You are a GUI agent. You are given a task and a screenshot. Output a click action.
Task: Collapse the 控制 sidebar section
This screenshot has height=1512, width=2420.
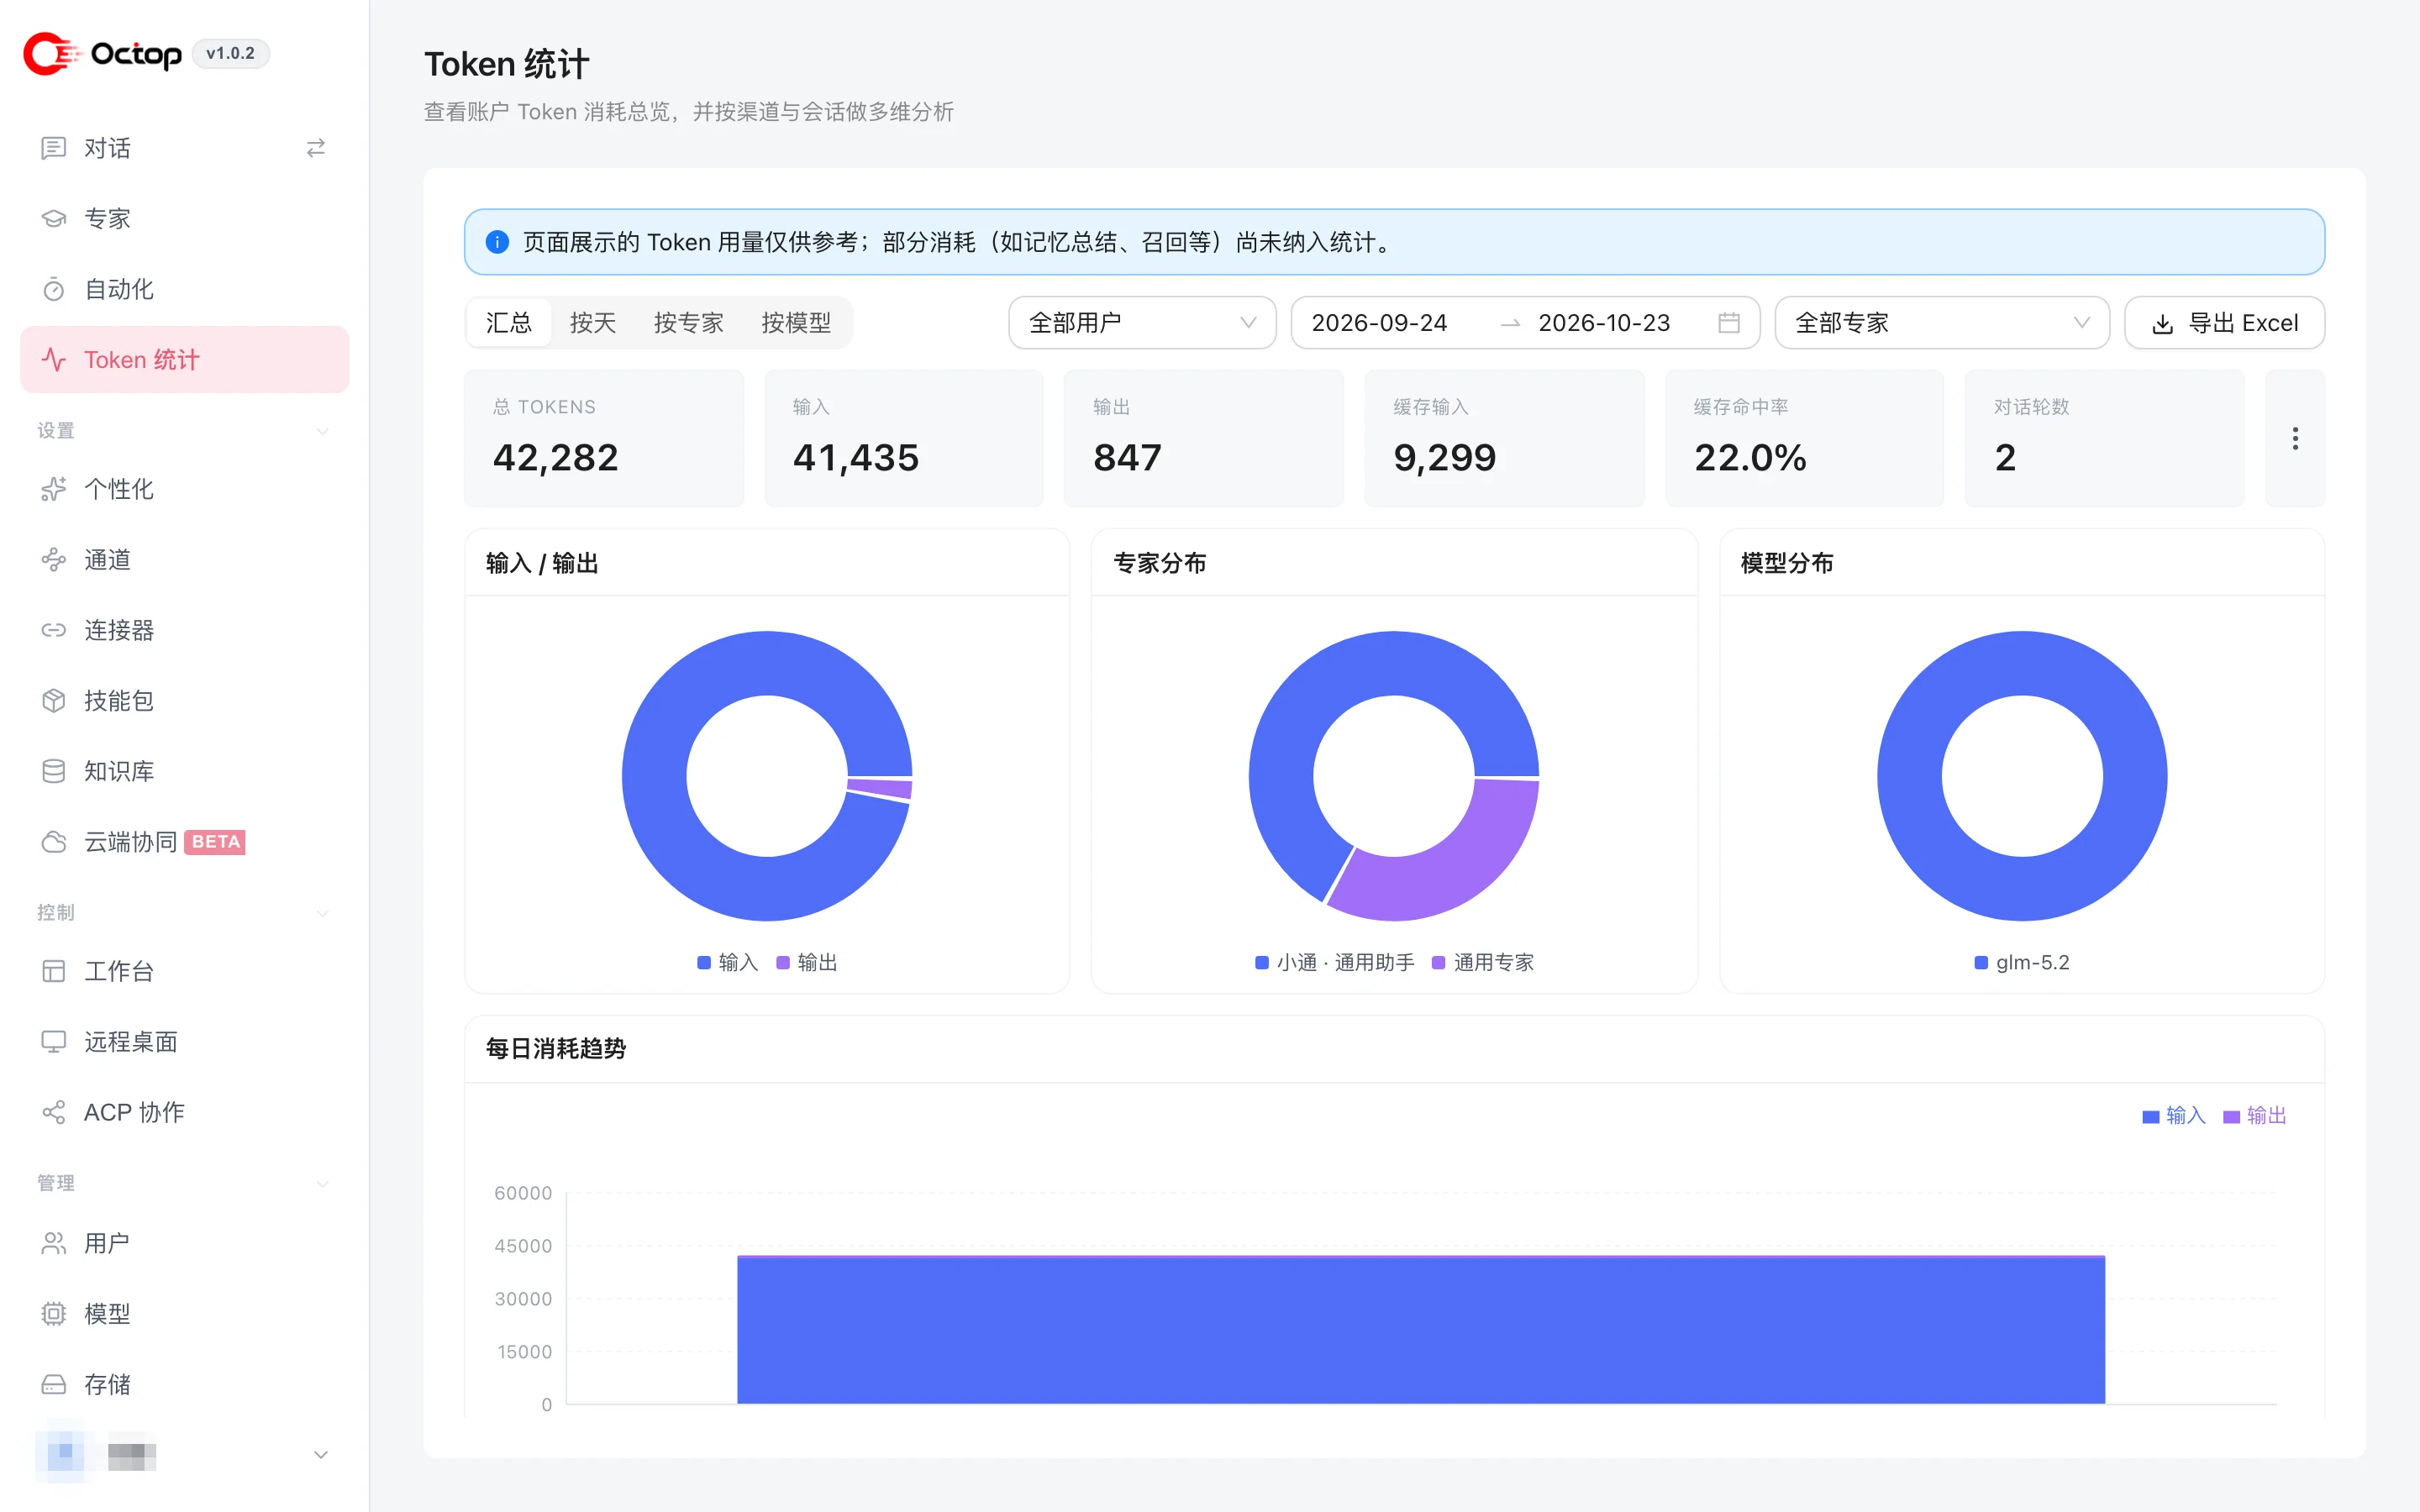point(322,913)
